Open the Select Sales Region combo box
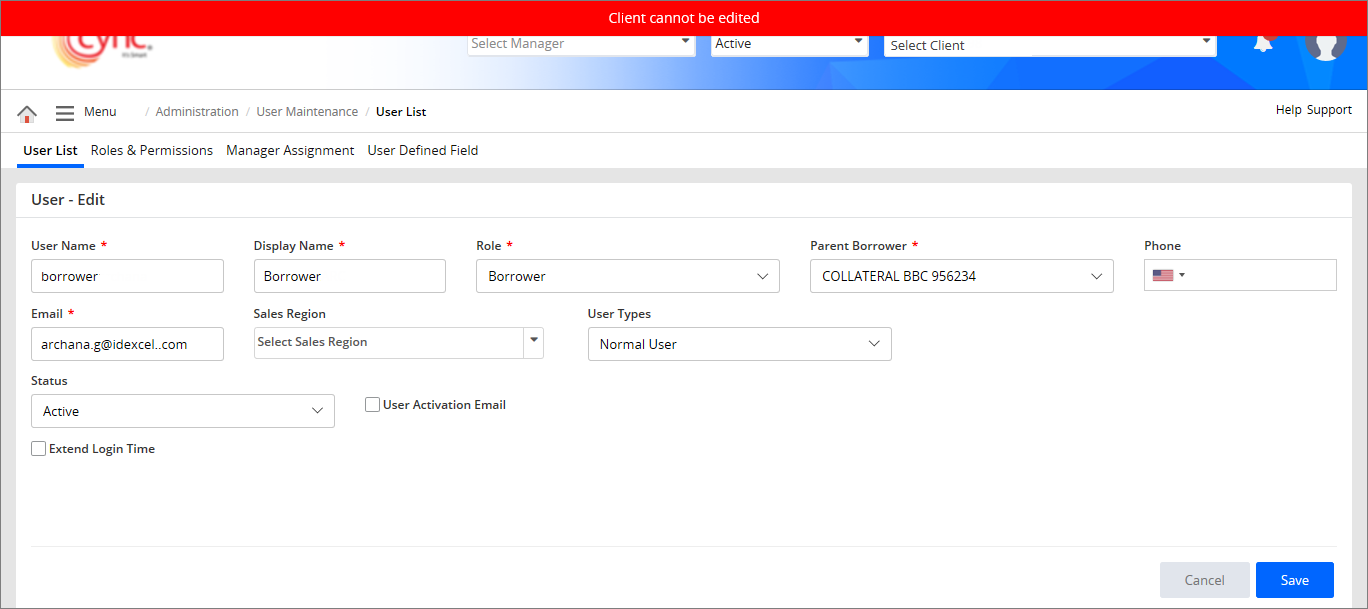Screen dimensions: 1368x609 [398, 342]
